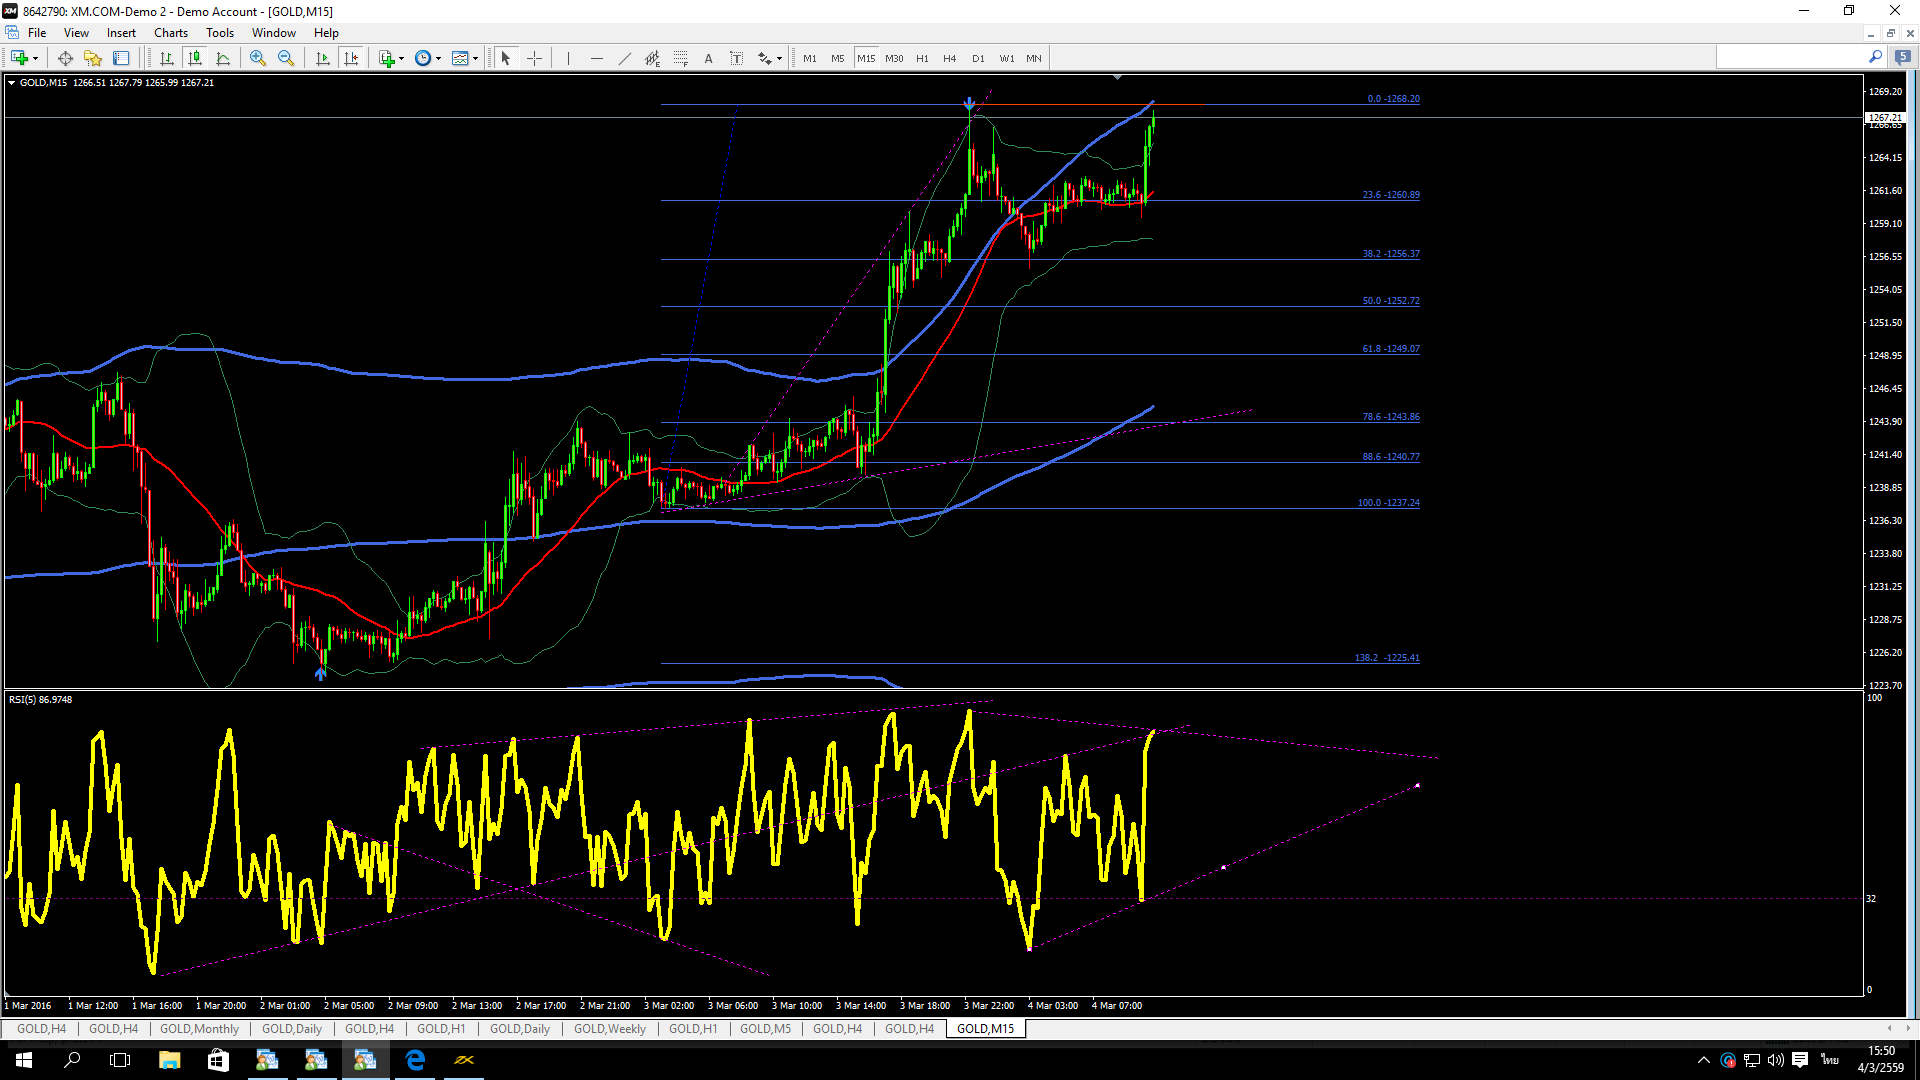Toggle candlestick chart mode
The height and width of the screenshot is (1080, 1920).
point(195,58)
